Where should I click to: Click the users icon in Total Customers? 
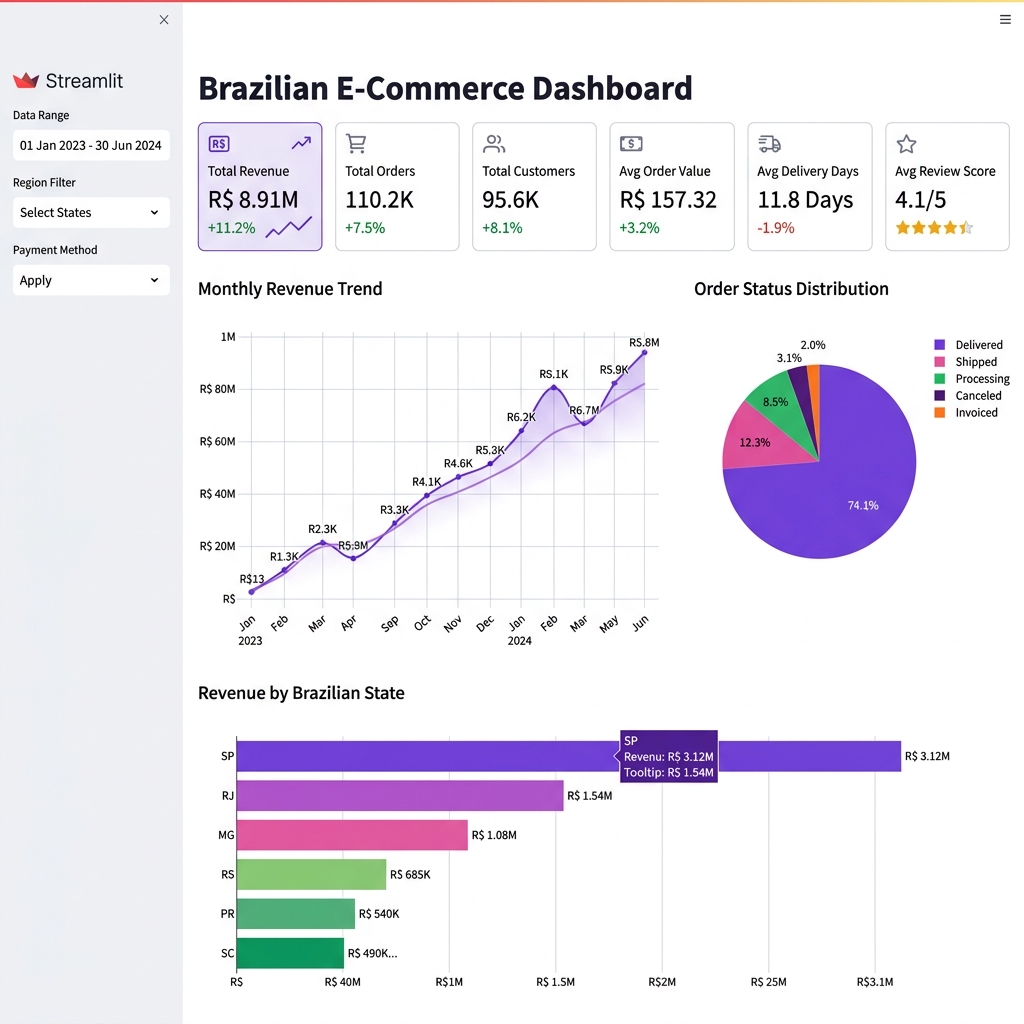(x=494, y=144)
